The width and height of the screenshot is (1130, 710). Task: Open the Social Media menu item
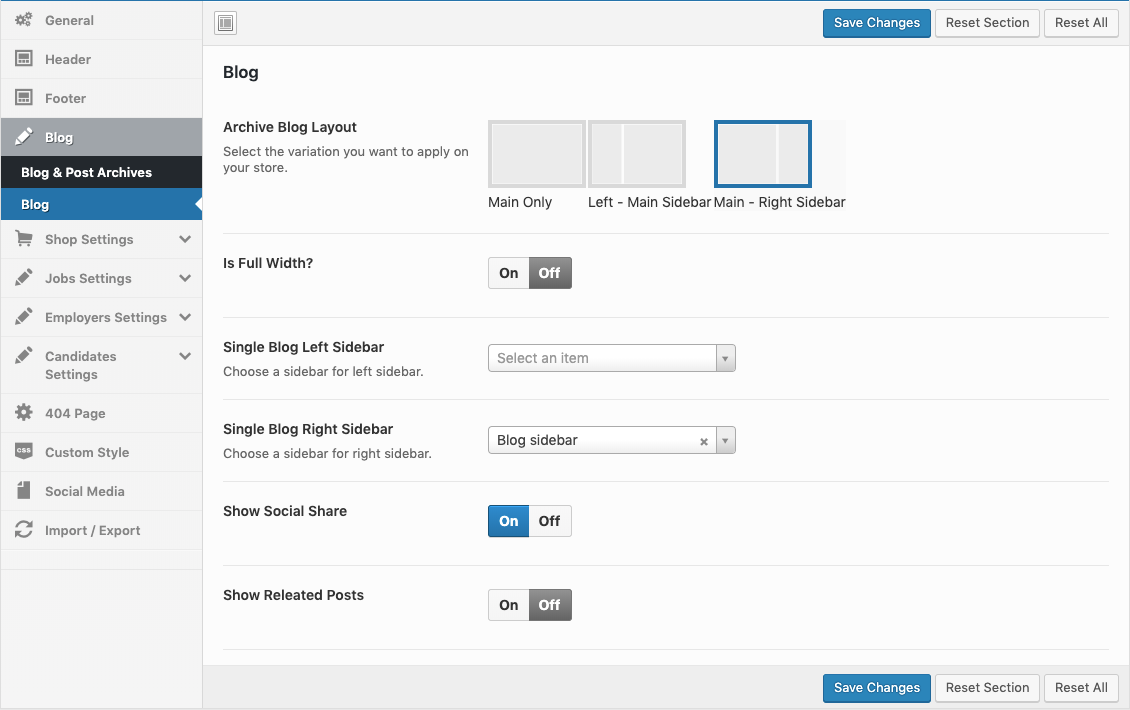point(85,491)
